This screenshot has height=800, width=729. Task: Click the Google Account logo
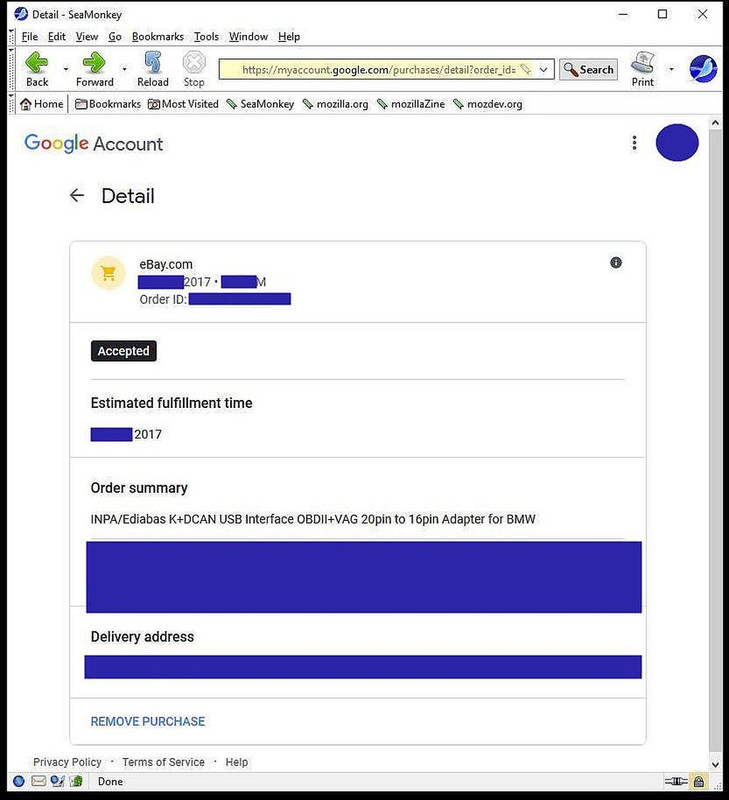[x=93, y=143]
